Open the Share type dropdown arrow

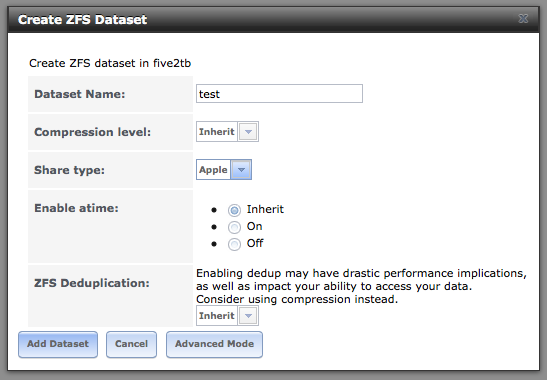pos(241,170)
